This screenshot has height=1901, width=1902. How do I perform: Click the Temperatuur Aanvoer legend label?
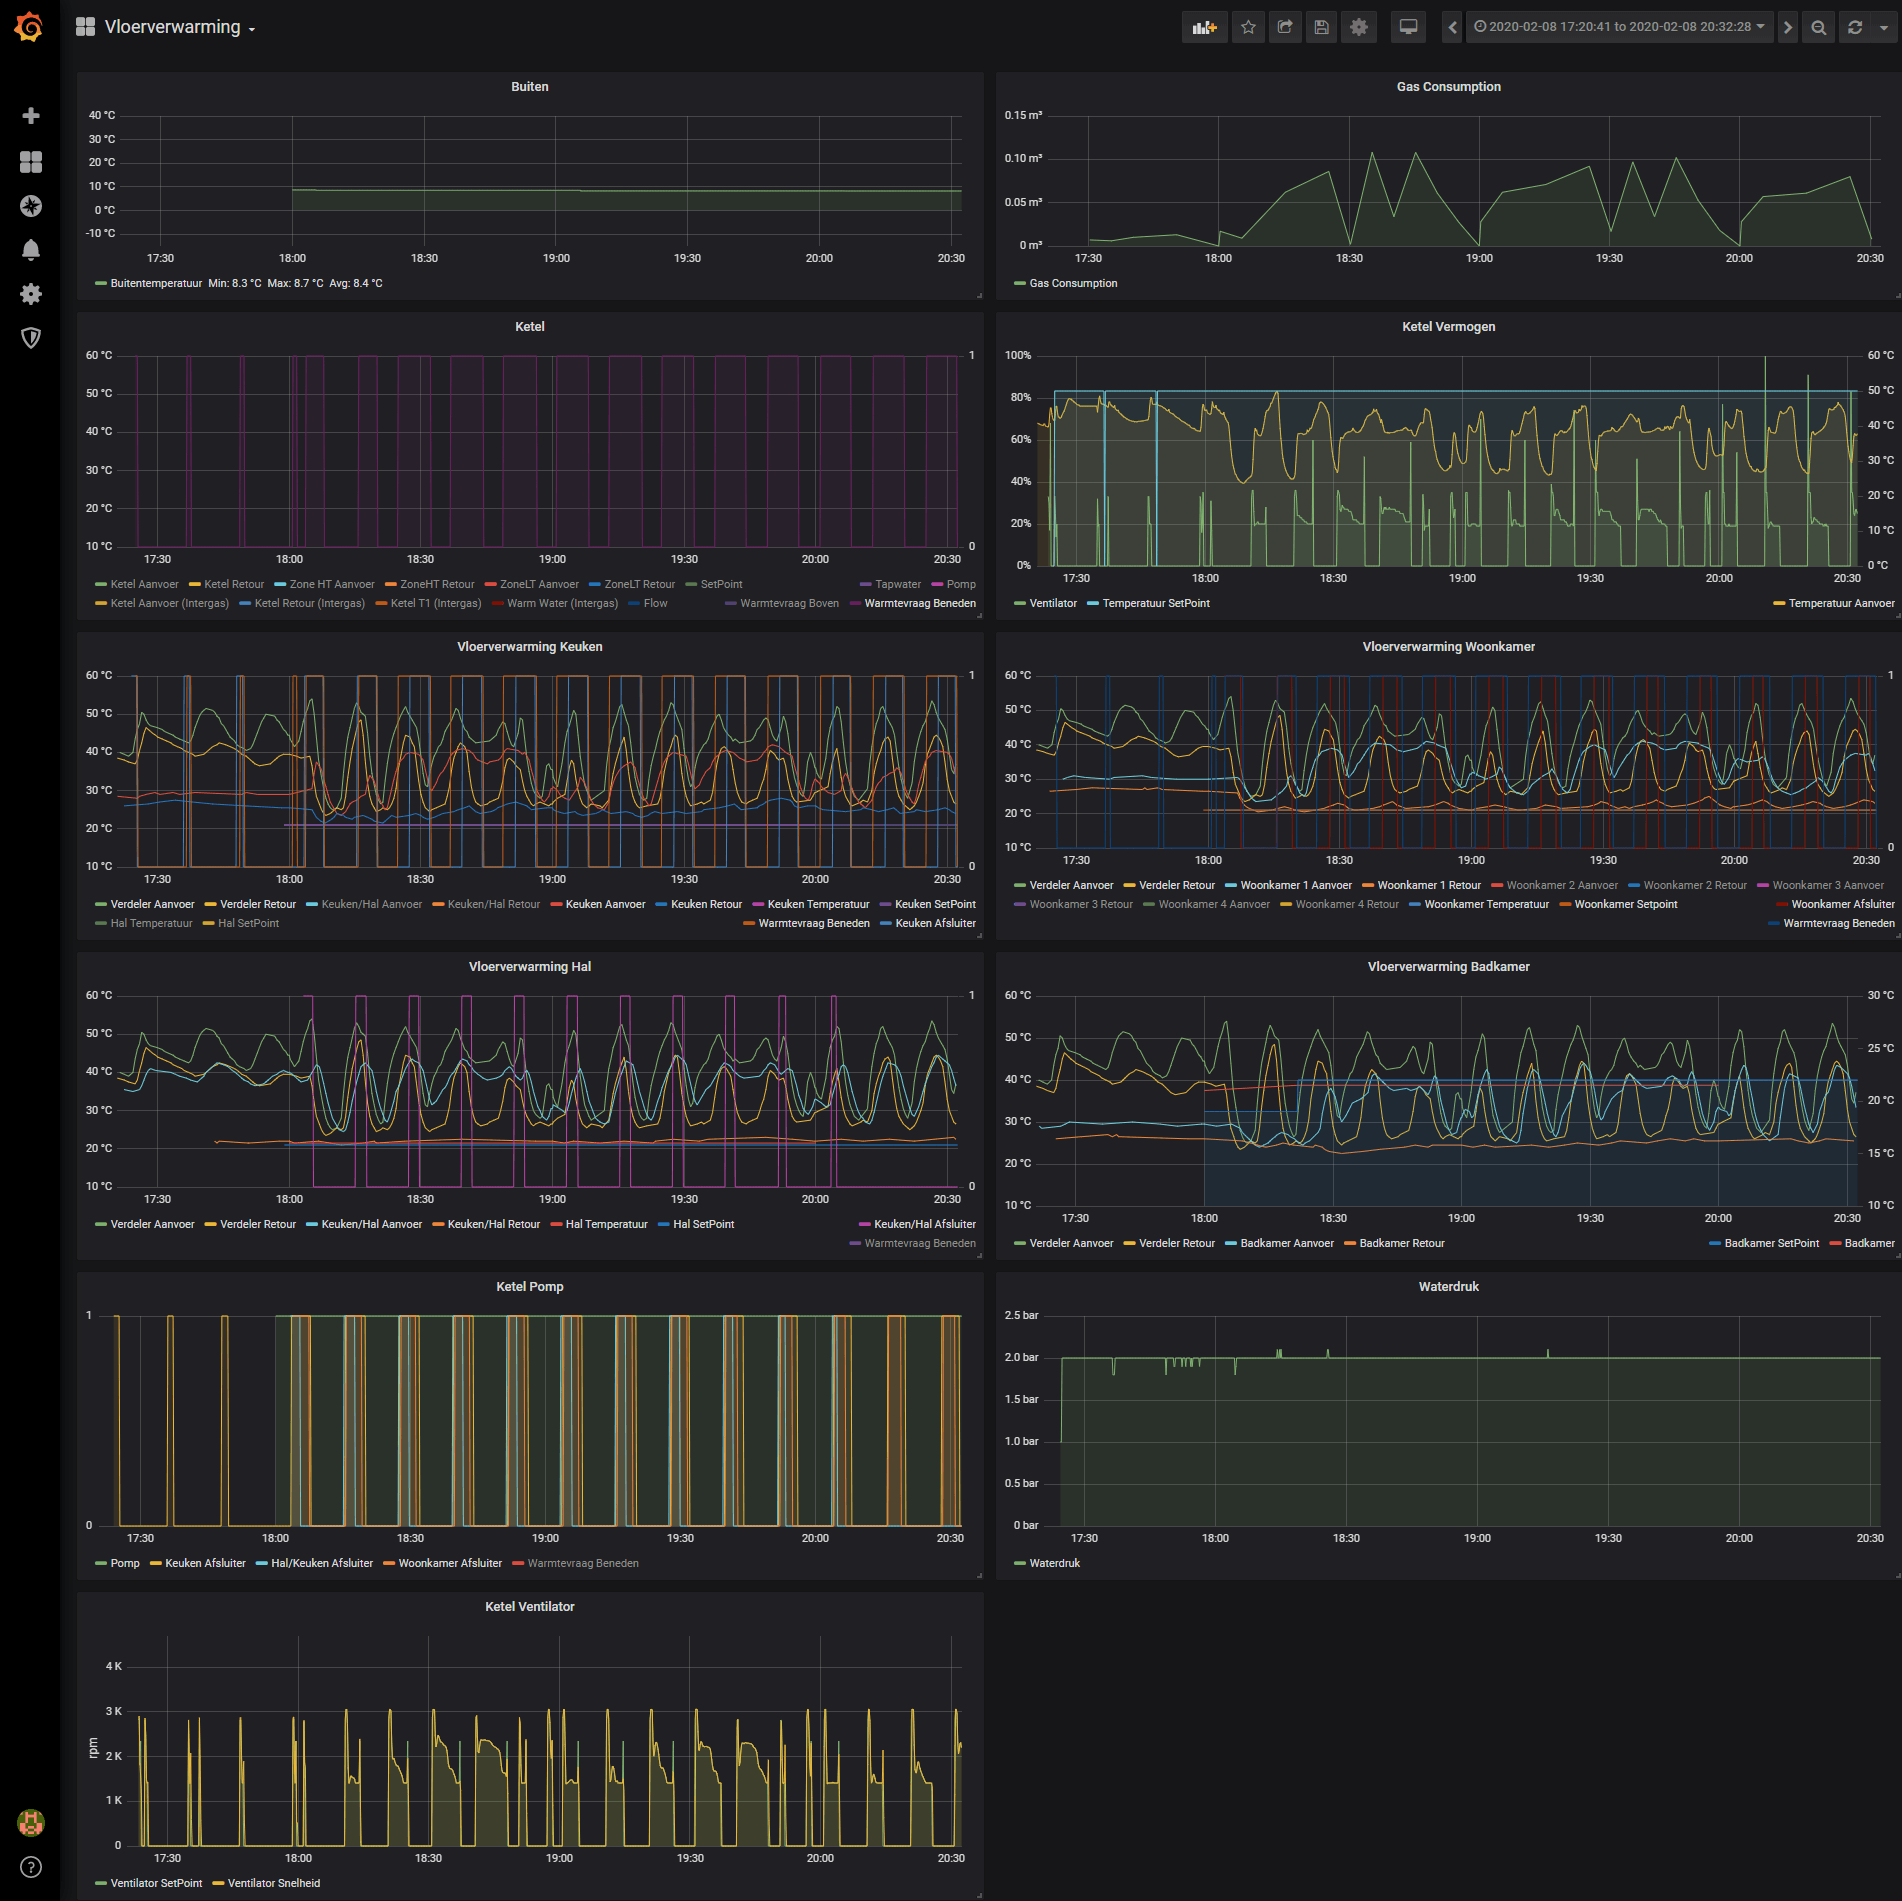coord(1841,604)
